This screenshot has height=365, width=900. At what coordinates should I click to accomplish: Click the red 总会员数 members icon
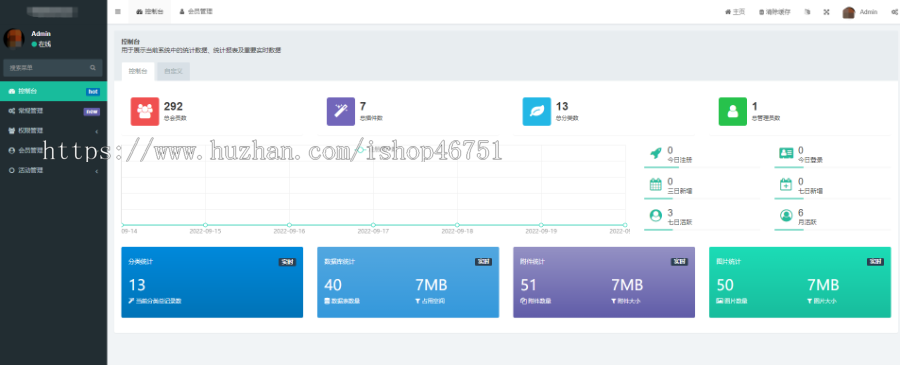click(145, 111)
